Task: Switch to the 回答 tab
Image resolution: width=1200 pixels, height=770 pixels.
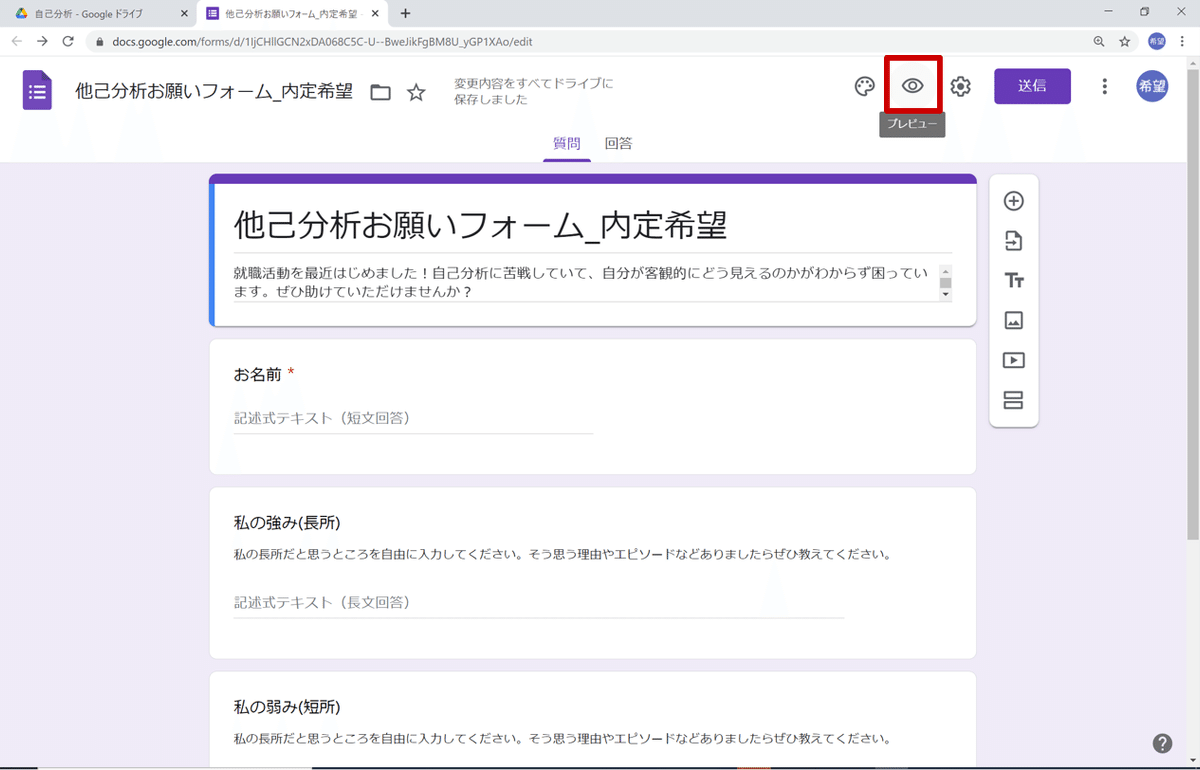Action: pyautogui.click(x=618, y=143)
